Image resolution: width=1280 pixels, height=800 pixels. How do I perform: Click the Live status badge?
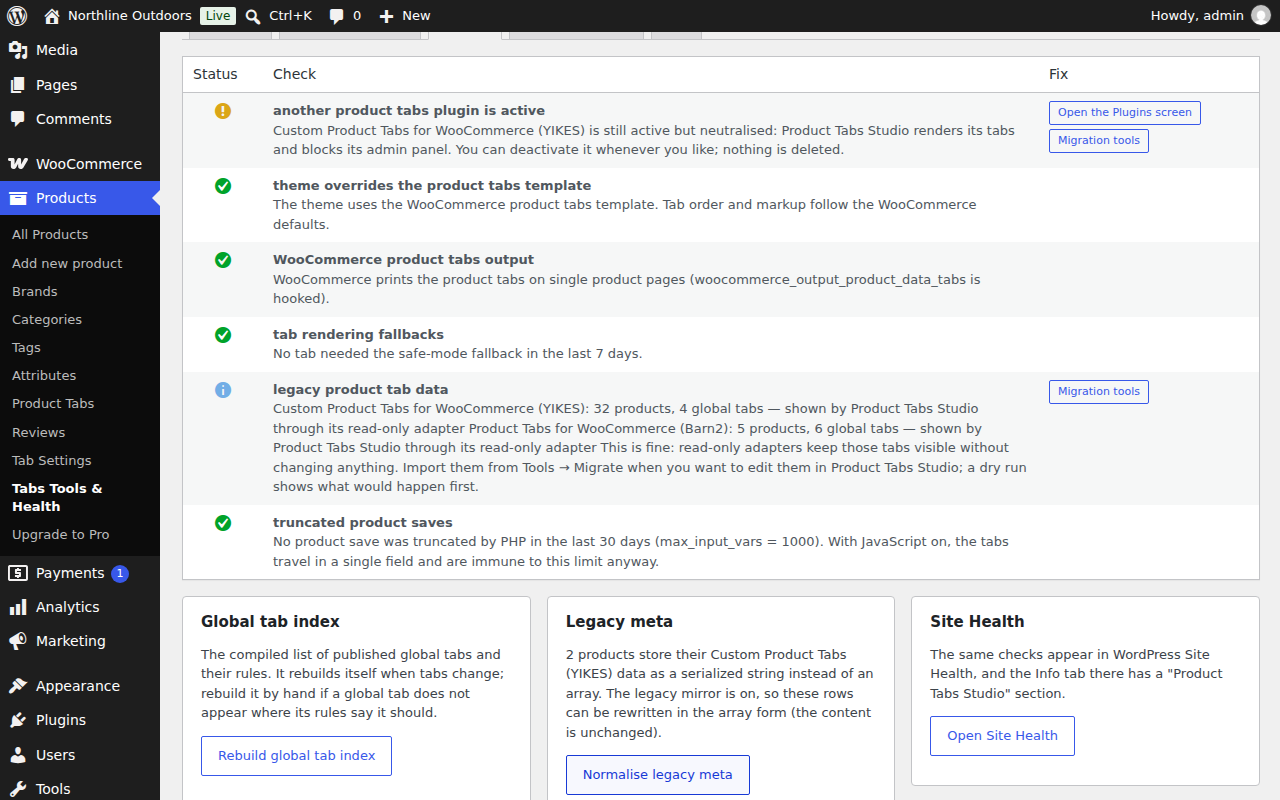218,16
